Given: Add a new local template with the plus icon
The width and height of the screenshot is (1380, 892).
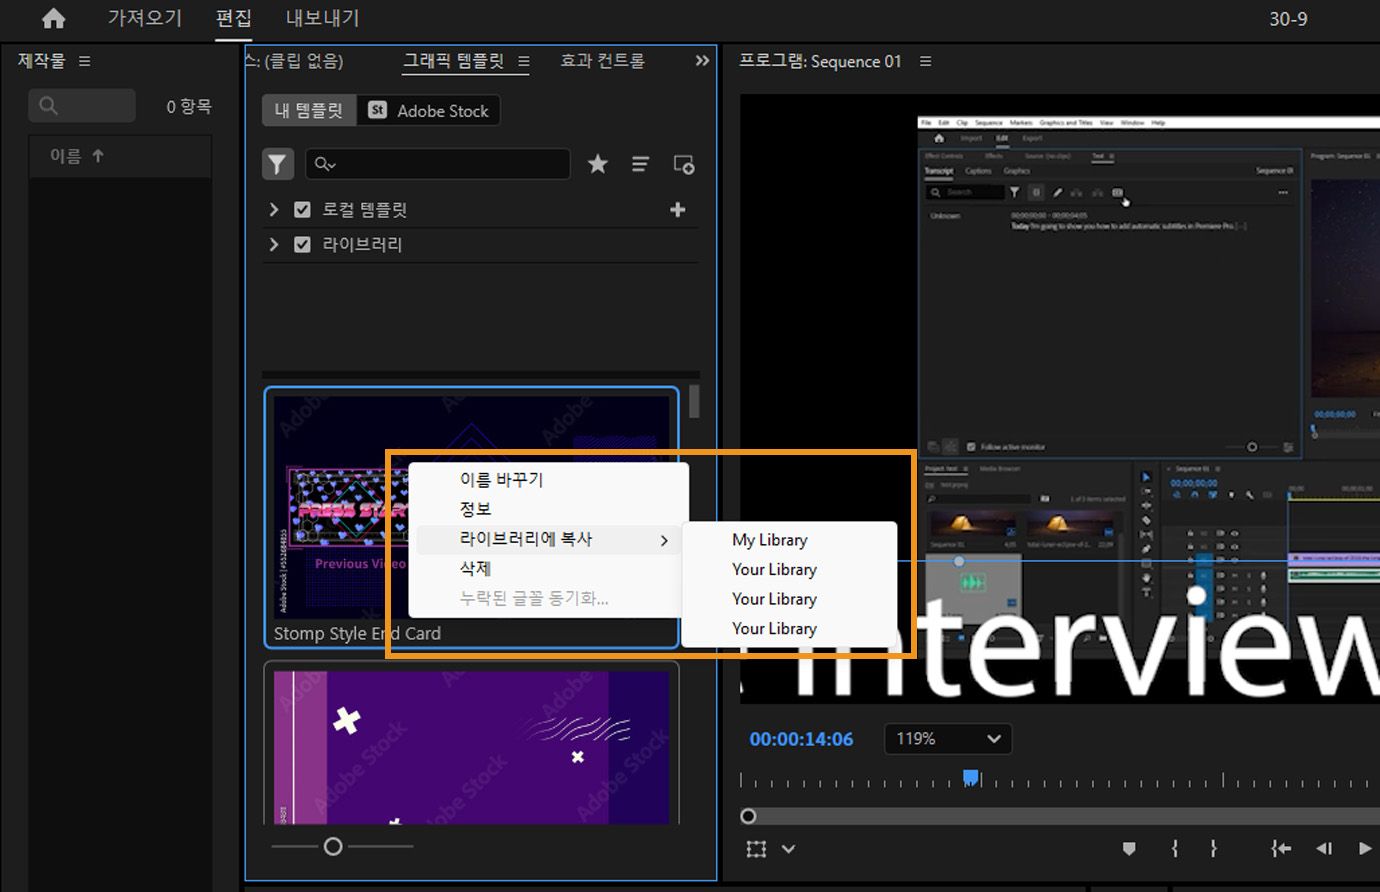Looking at the screenshot, I should [677, 209].
